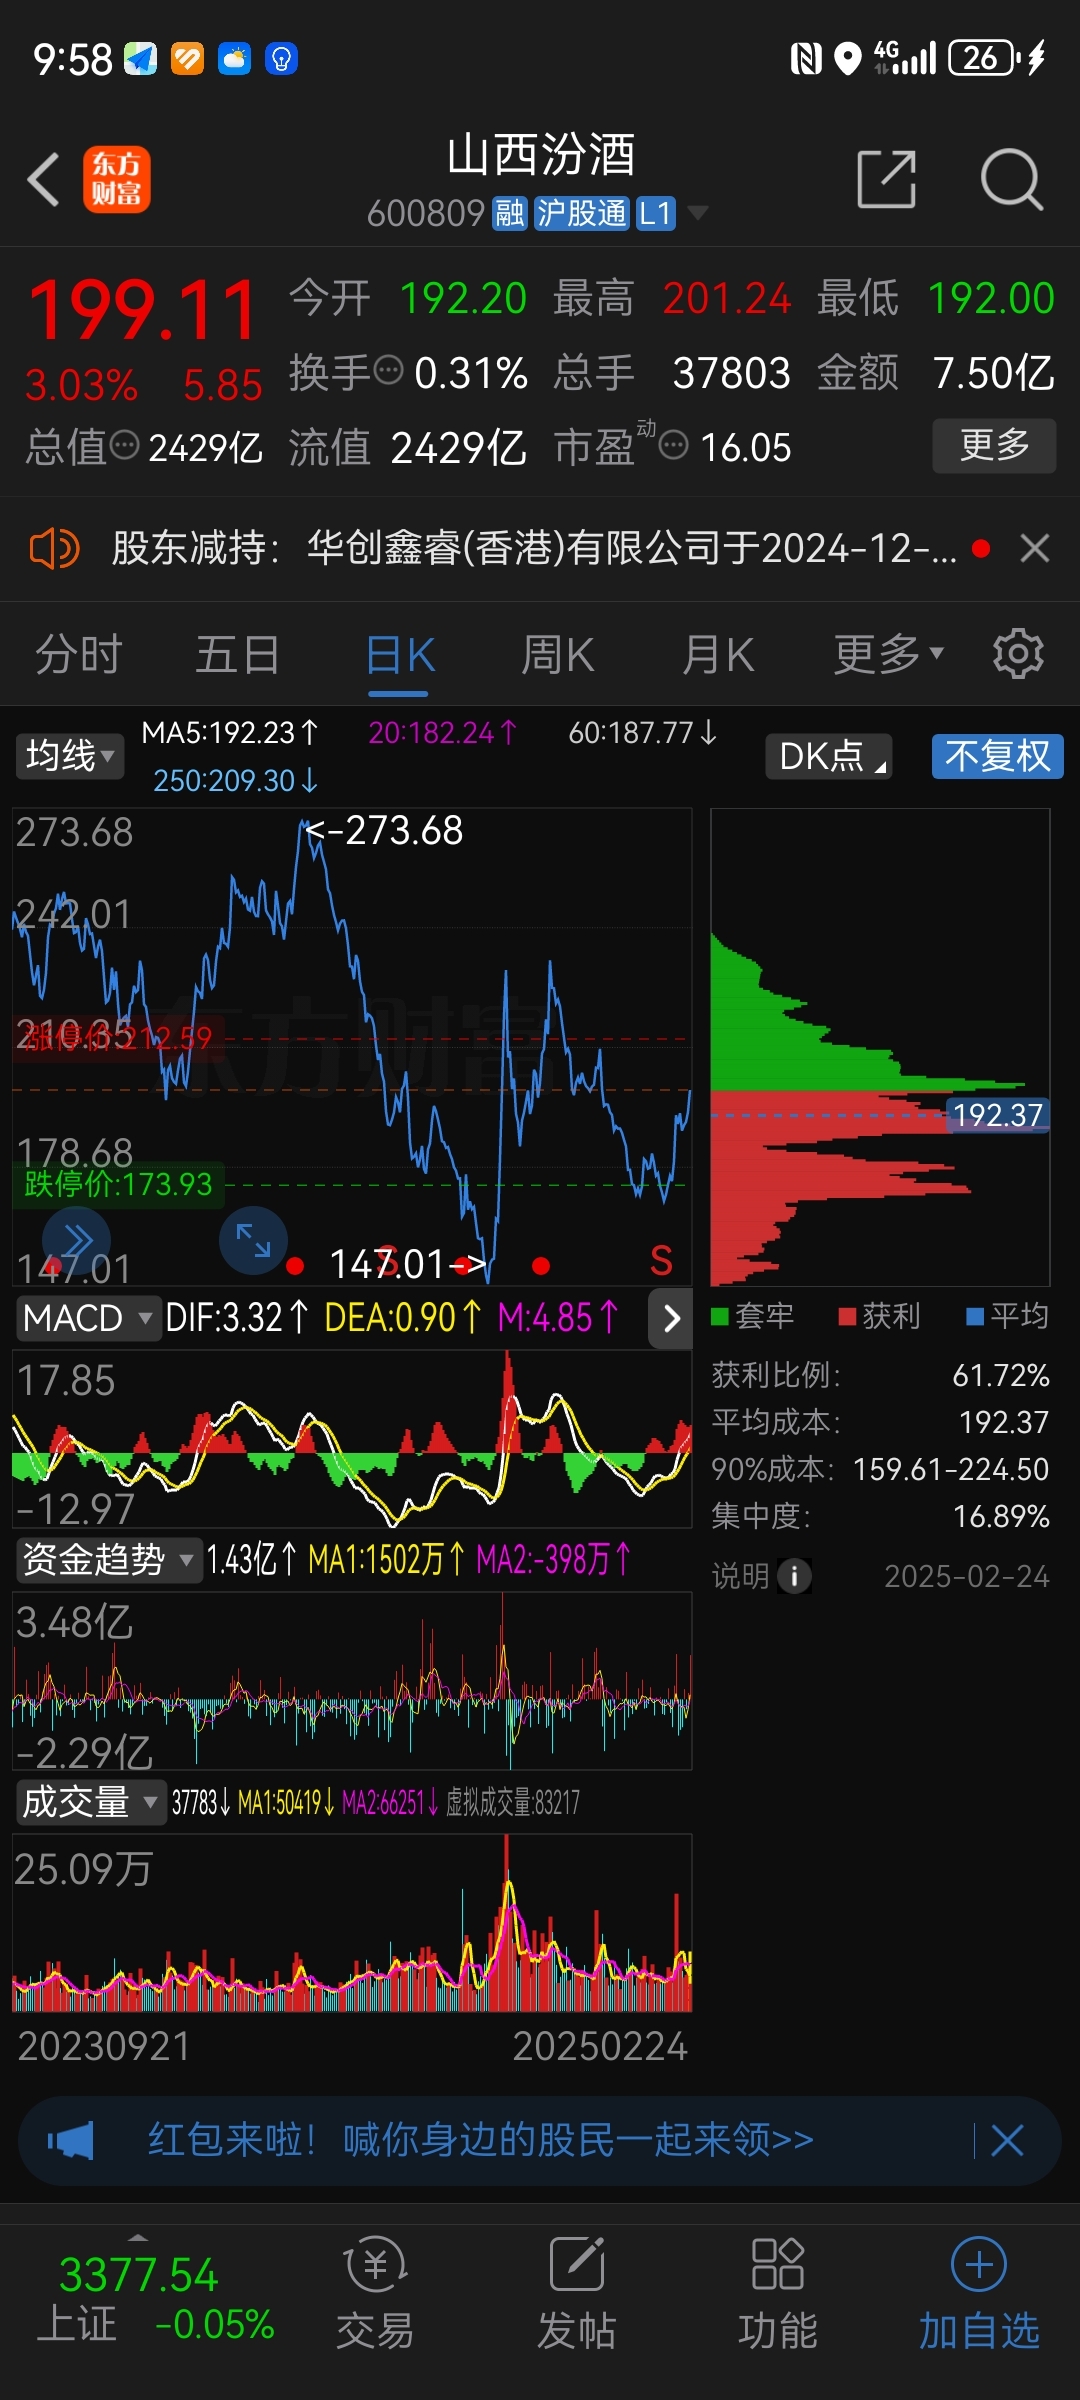
Task: Tap the 90%成本 159.61-224.50 value
Action: click(x=951, y=1469)
